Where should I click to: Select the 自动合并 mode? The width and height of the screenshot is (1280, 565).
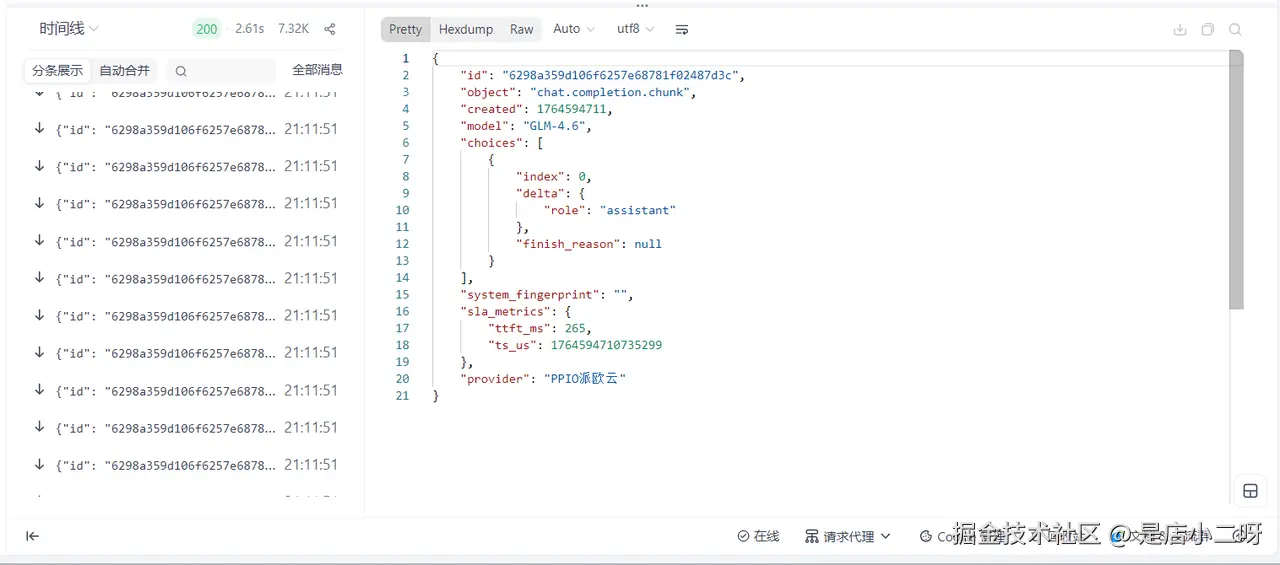[x=125, y=70]
